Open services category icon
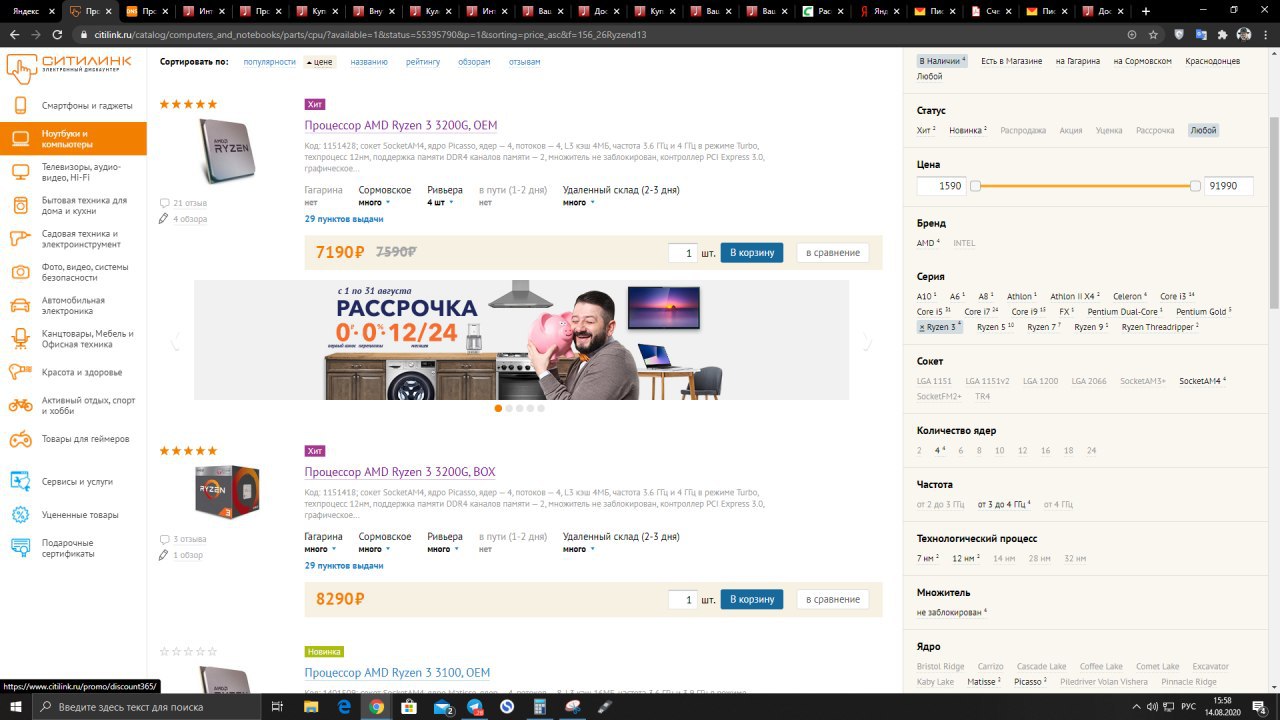The width and height of the screenshot is (1280, 720). click(20, 481)
